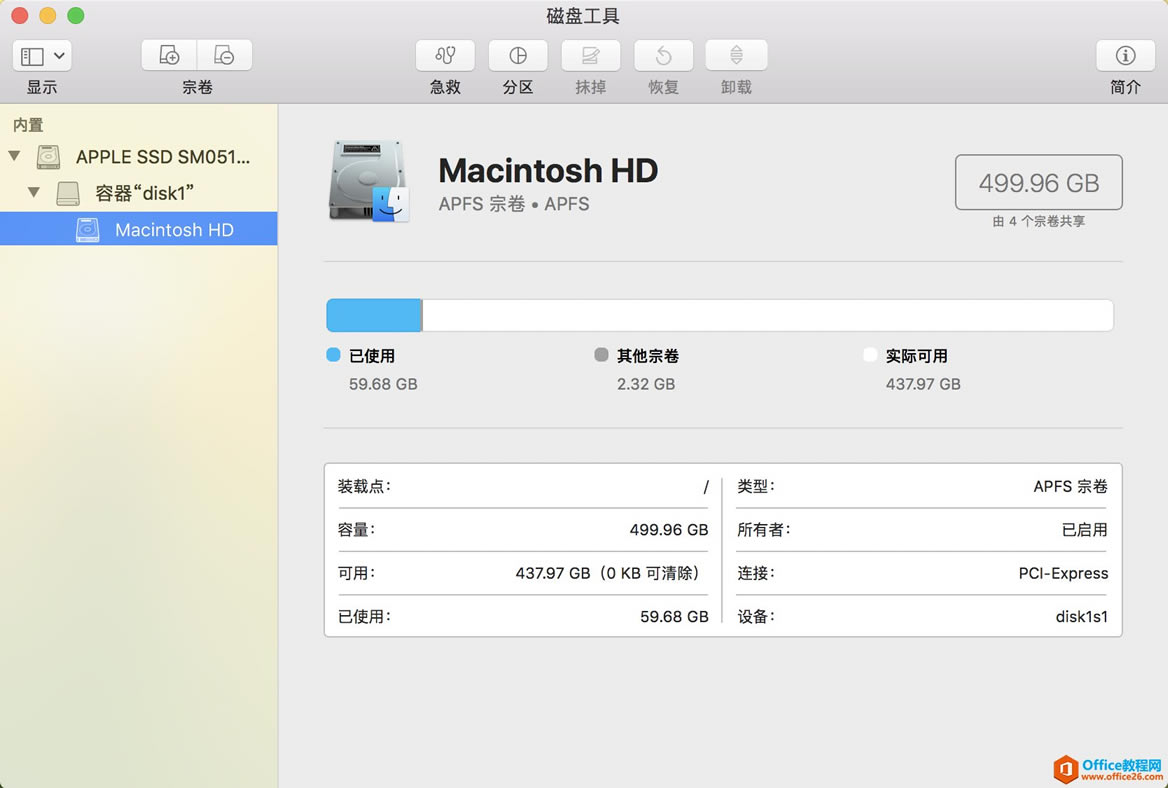Click the add volume (宗卷 plus) icon

(x=169, y=55)
